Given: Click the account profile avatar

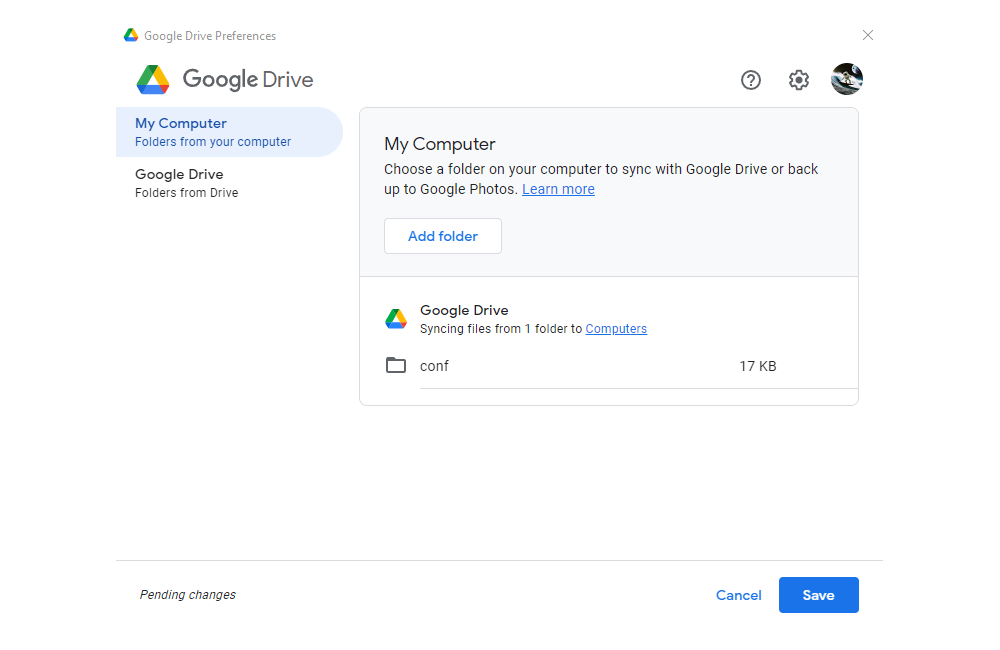Looking at the screenshot, I should click(847, 79).
